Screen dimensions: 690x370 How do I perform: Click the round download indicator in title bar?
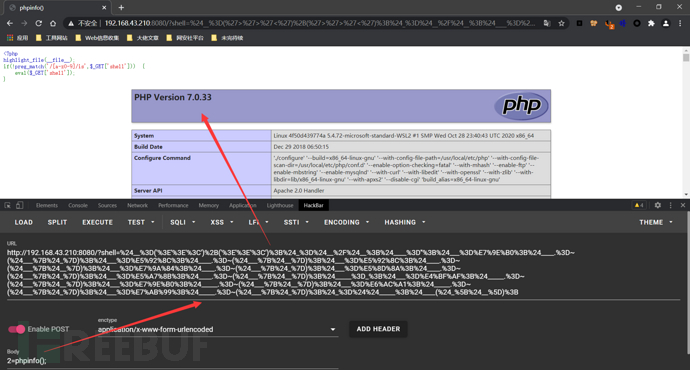(x=619, y=7)
